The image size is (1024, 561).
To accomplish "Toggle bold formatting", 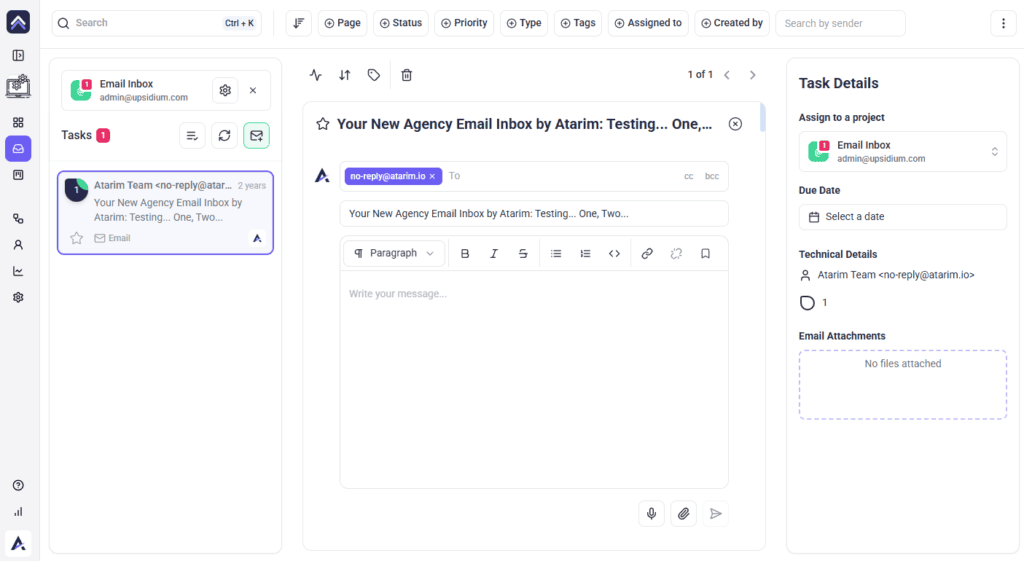I will pos(465,253).
